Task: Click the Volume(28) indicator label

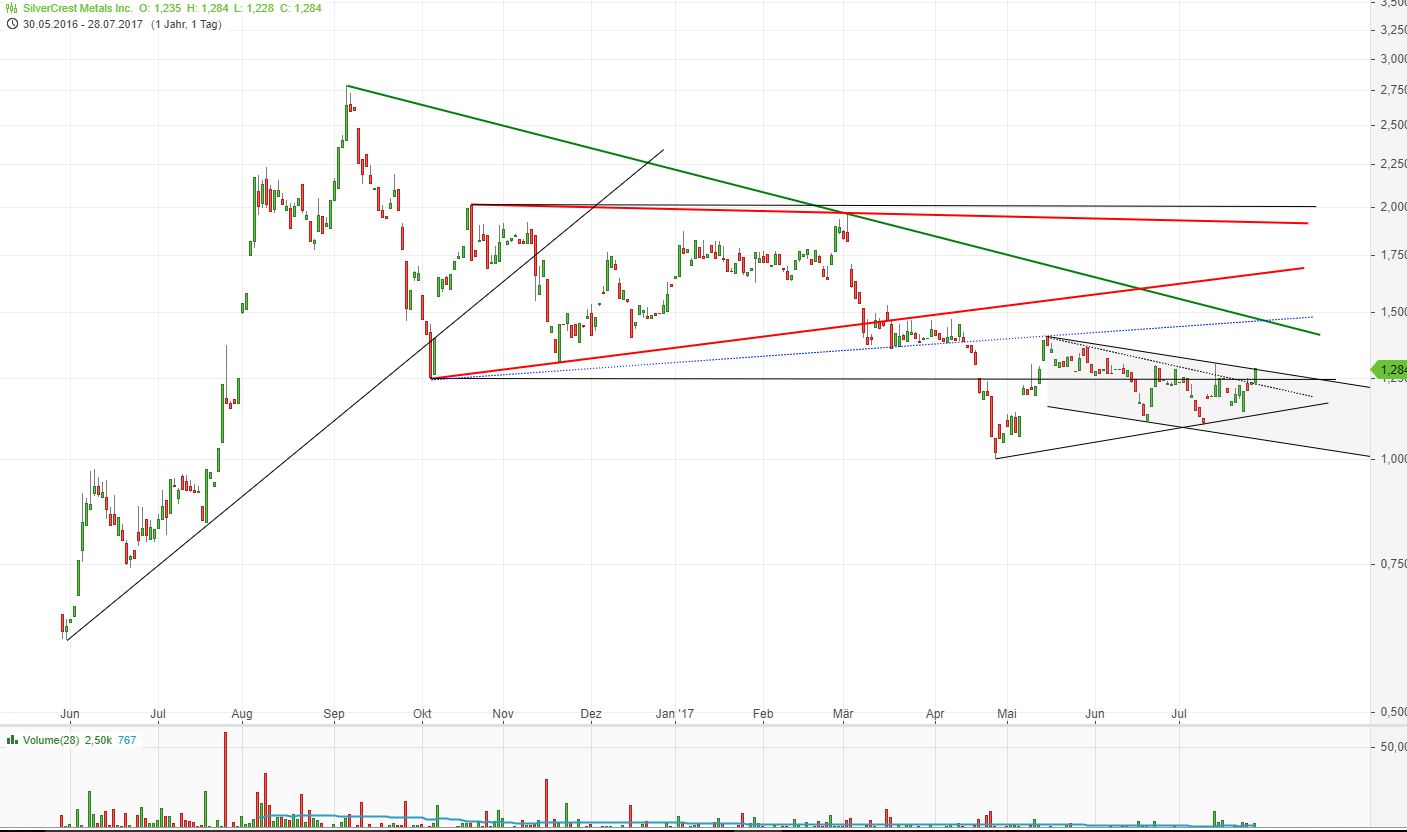Action: point(52,742)
